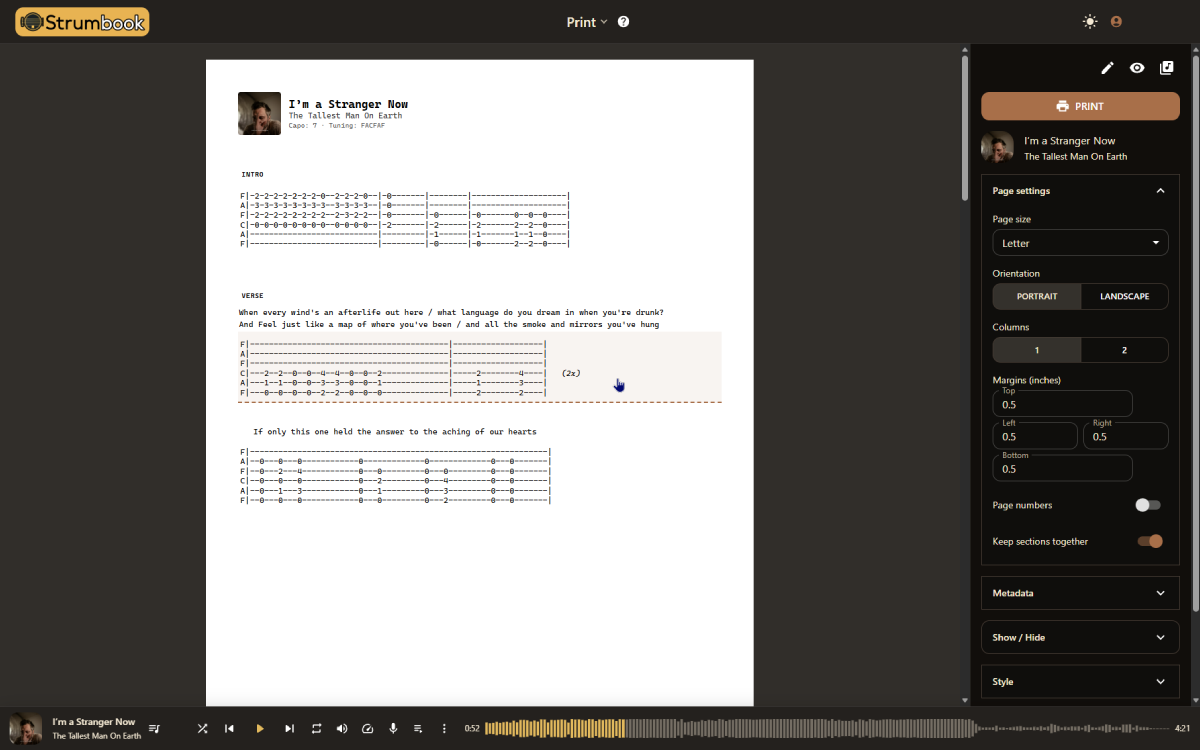Select LANDSCAPE orientation
Viewport: 1200px width, 750px height.
[1124, 296]
